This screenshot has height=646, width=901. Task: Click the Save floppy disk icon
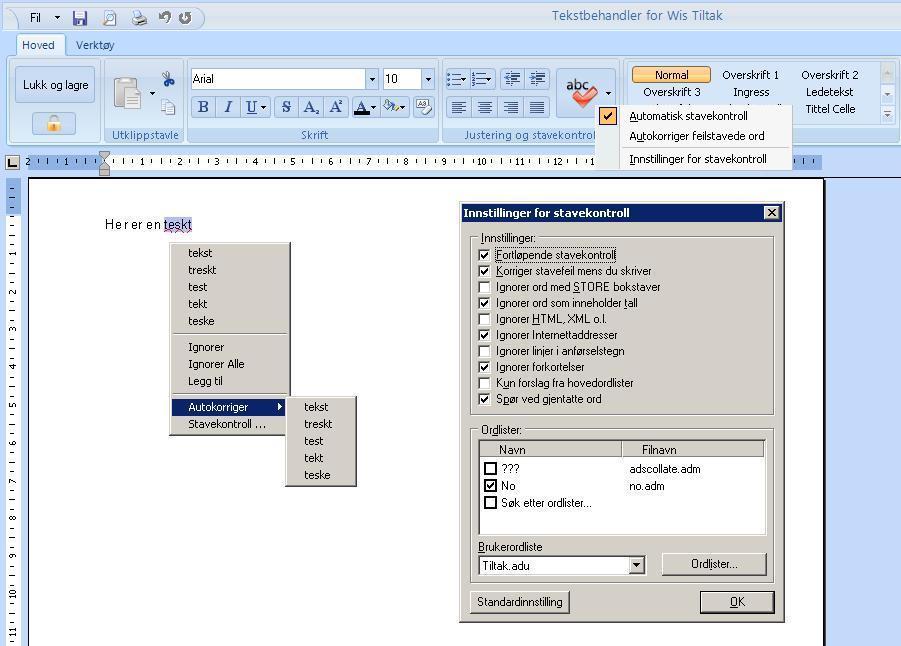click(80, 18)
